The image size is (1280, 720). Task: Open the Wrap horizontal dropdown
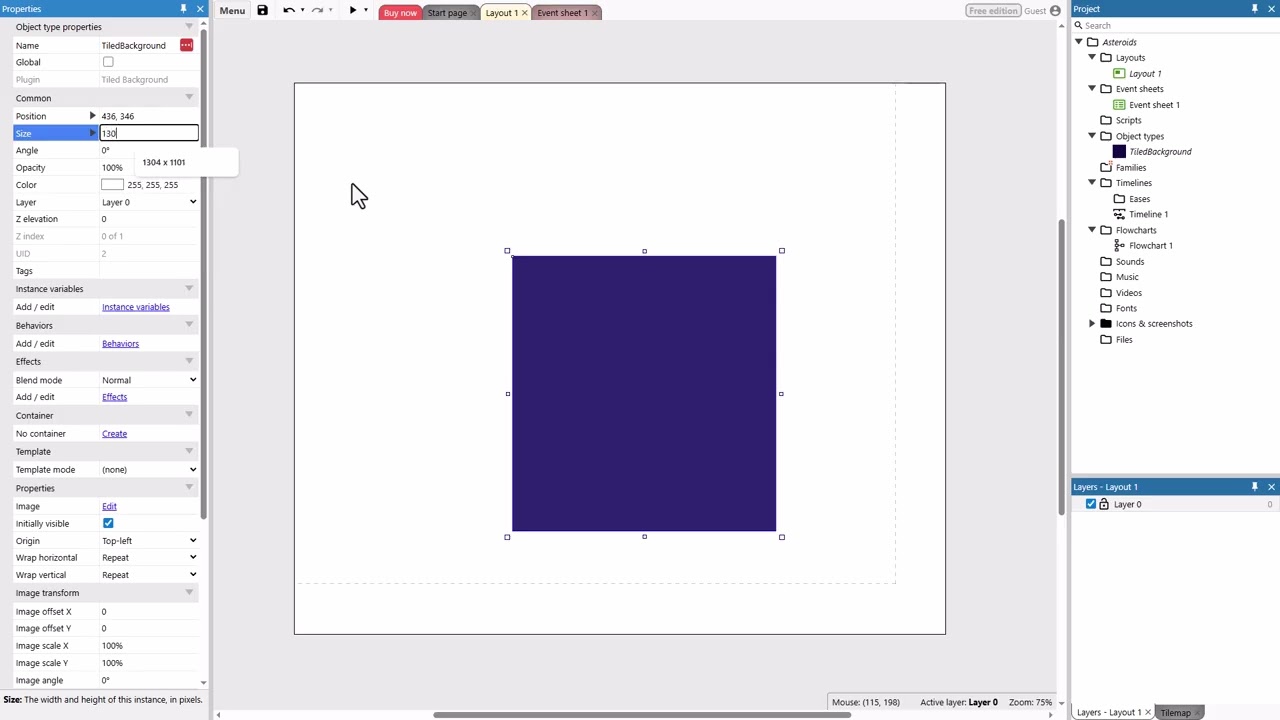(x=148, y=558)
